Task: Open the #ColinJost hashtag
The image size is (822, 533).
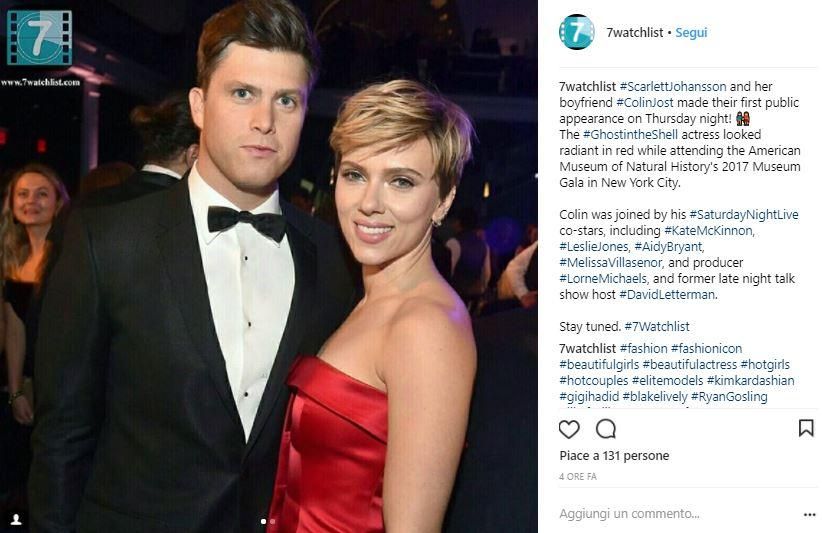Action: pyautogui.click(x=645, y=102)
